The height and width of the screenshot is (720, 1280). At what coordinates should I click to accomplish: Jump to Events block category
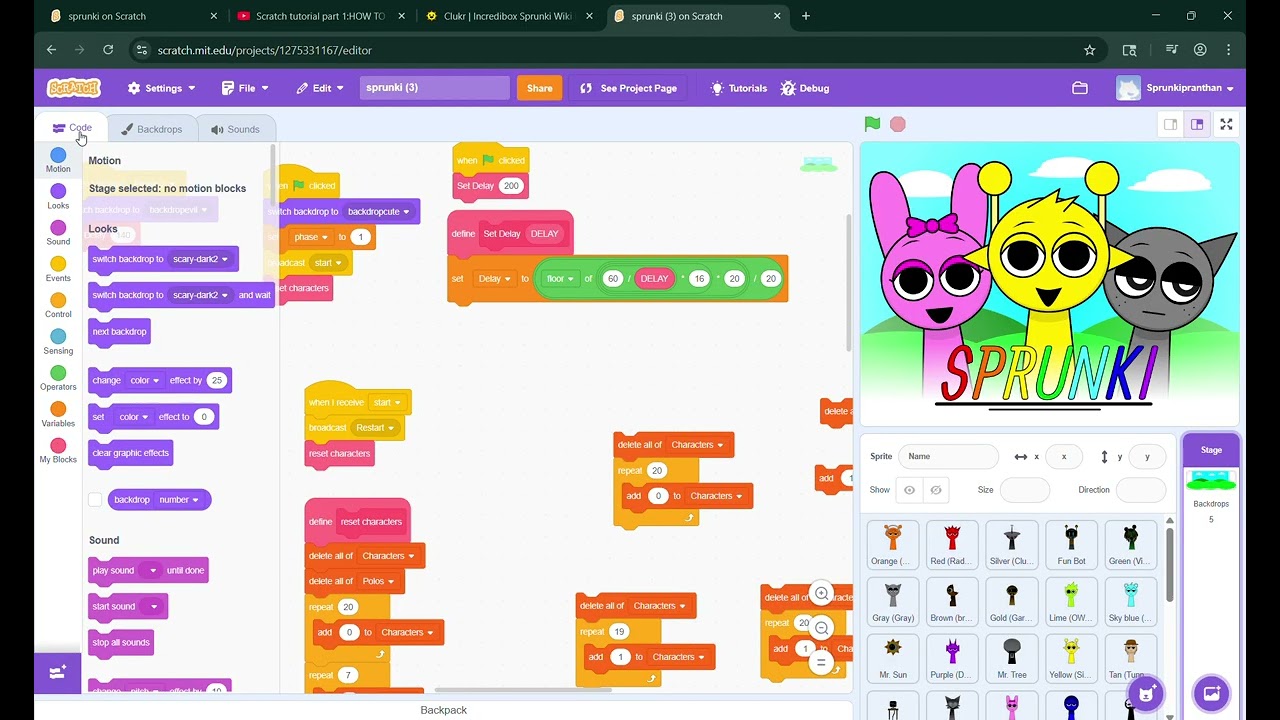tap(58, 269)
